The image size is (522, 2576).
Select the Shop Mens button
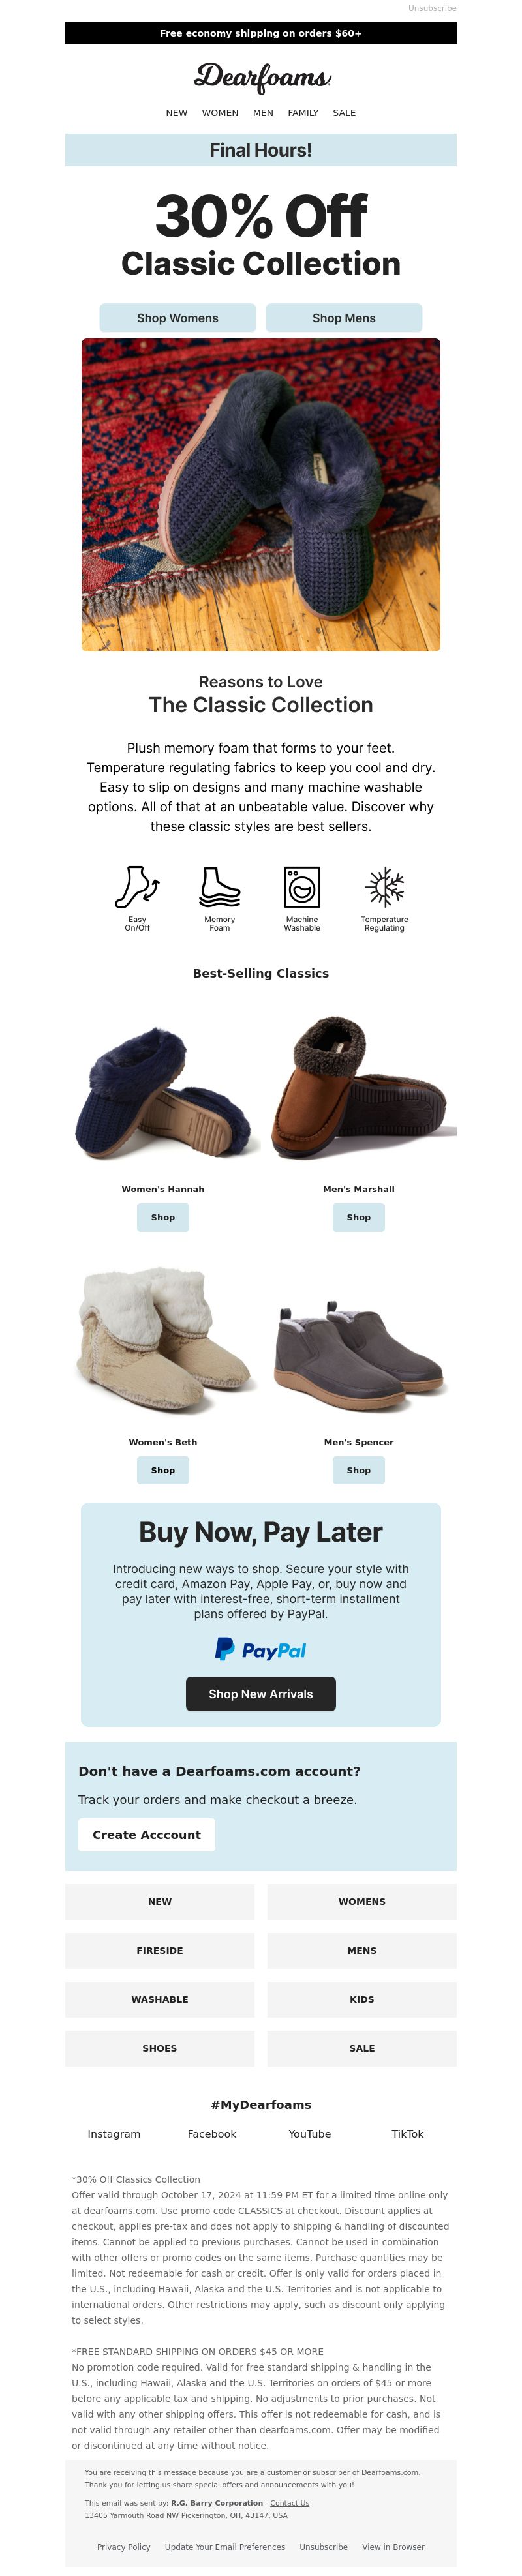[x=344, y=318]
